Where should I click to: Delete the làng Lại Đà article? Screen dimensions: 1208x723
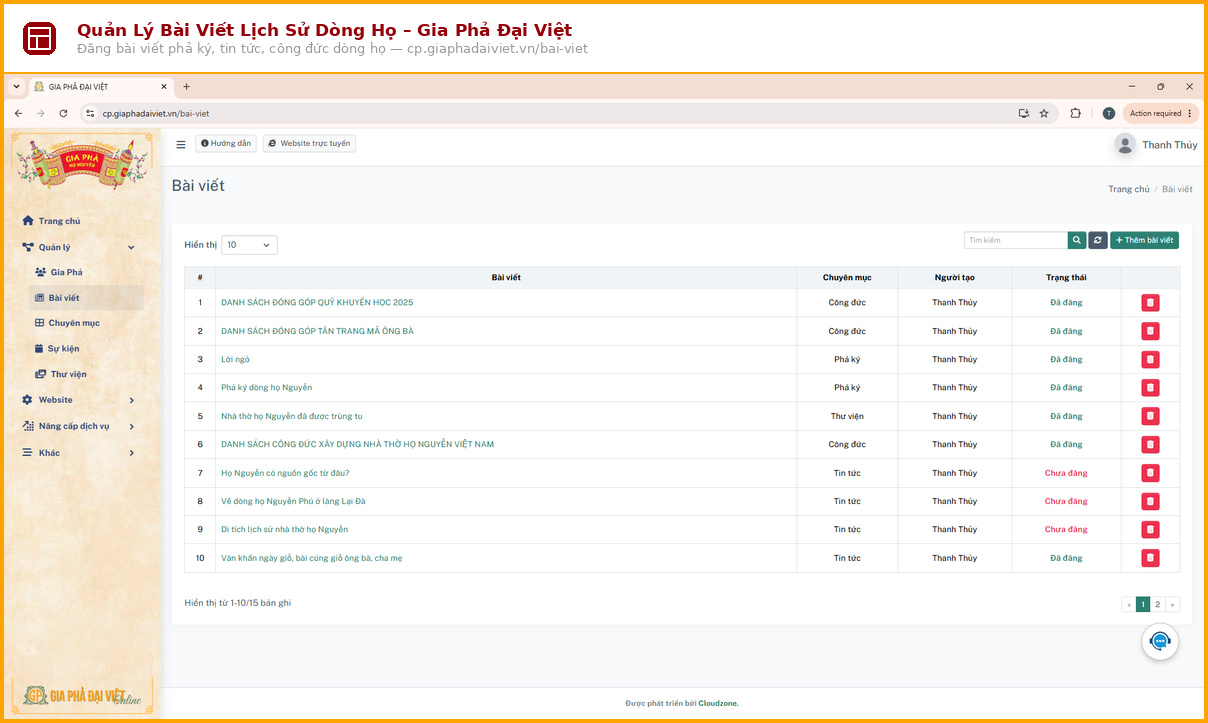coord(1150,501)
